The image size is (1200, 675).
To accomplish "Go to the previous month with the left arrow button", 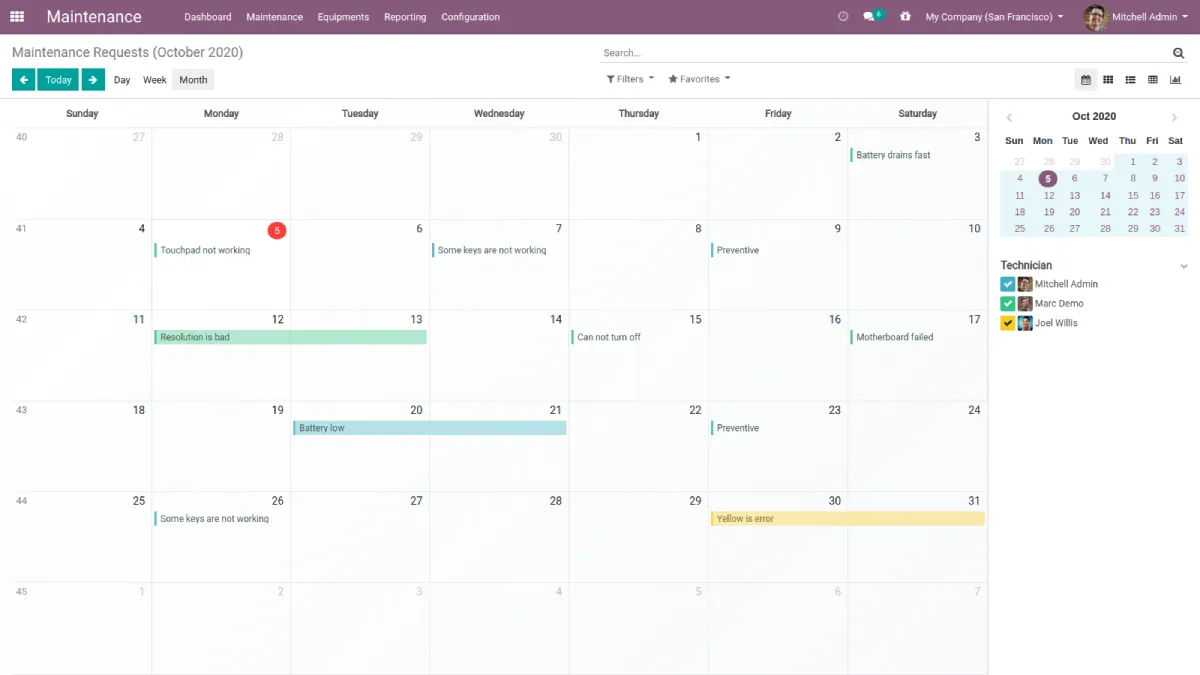I will 23,80.
